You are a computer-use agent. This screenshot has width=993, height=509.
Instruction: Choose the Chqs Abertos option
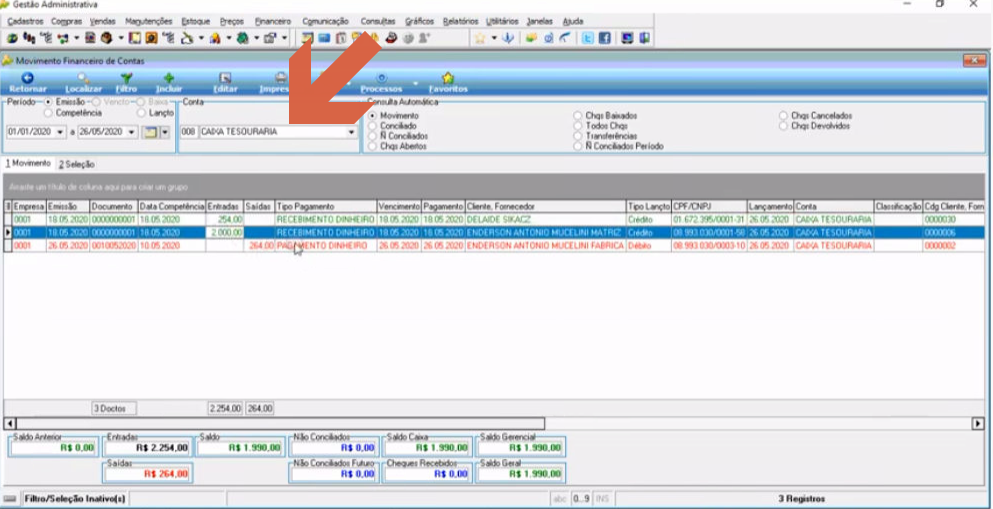coord(372,146)
